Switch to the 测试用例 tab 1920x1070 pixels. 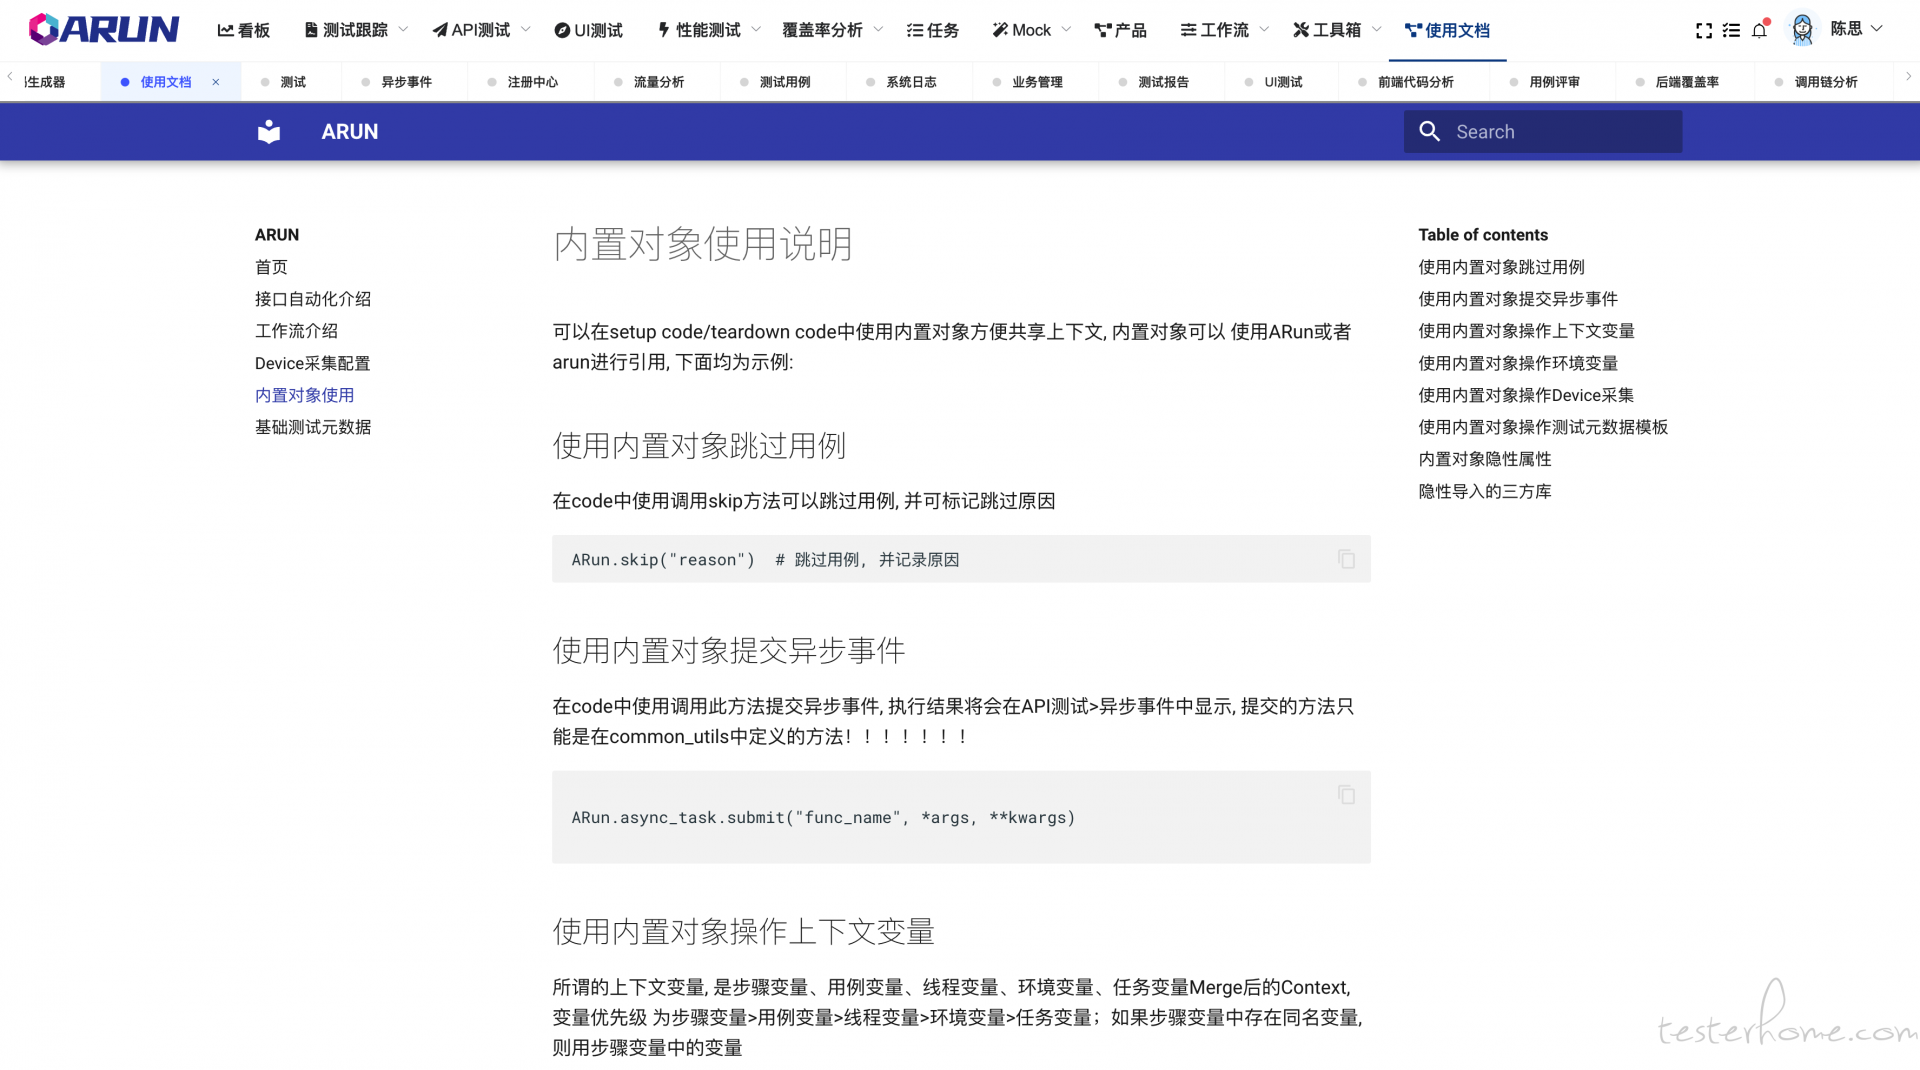pyautogui.click(x=784, y=82)
